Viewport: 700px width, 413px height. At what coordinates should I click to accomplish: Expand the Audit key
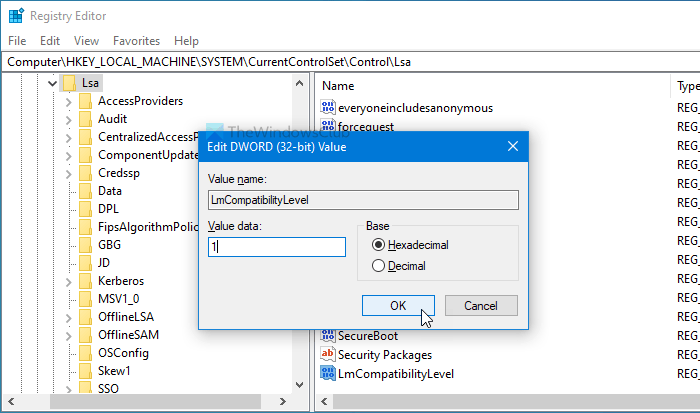tap(68, 120)
